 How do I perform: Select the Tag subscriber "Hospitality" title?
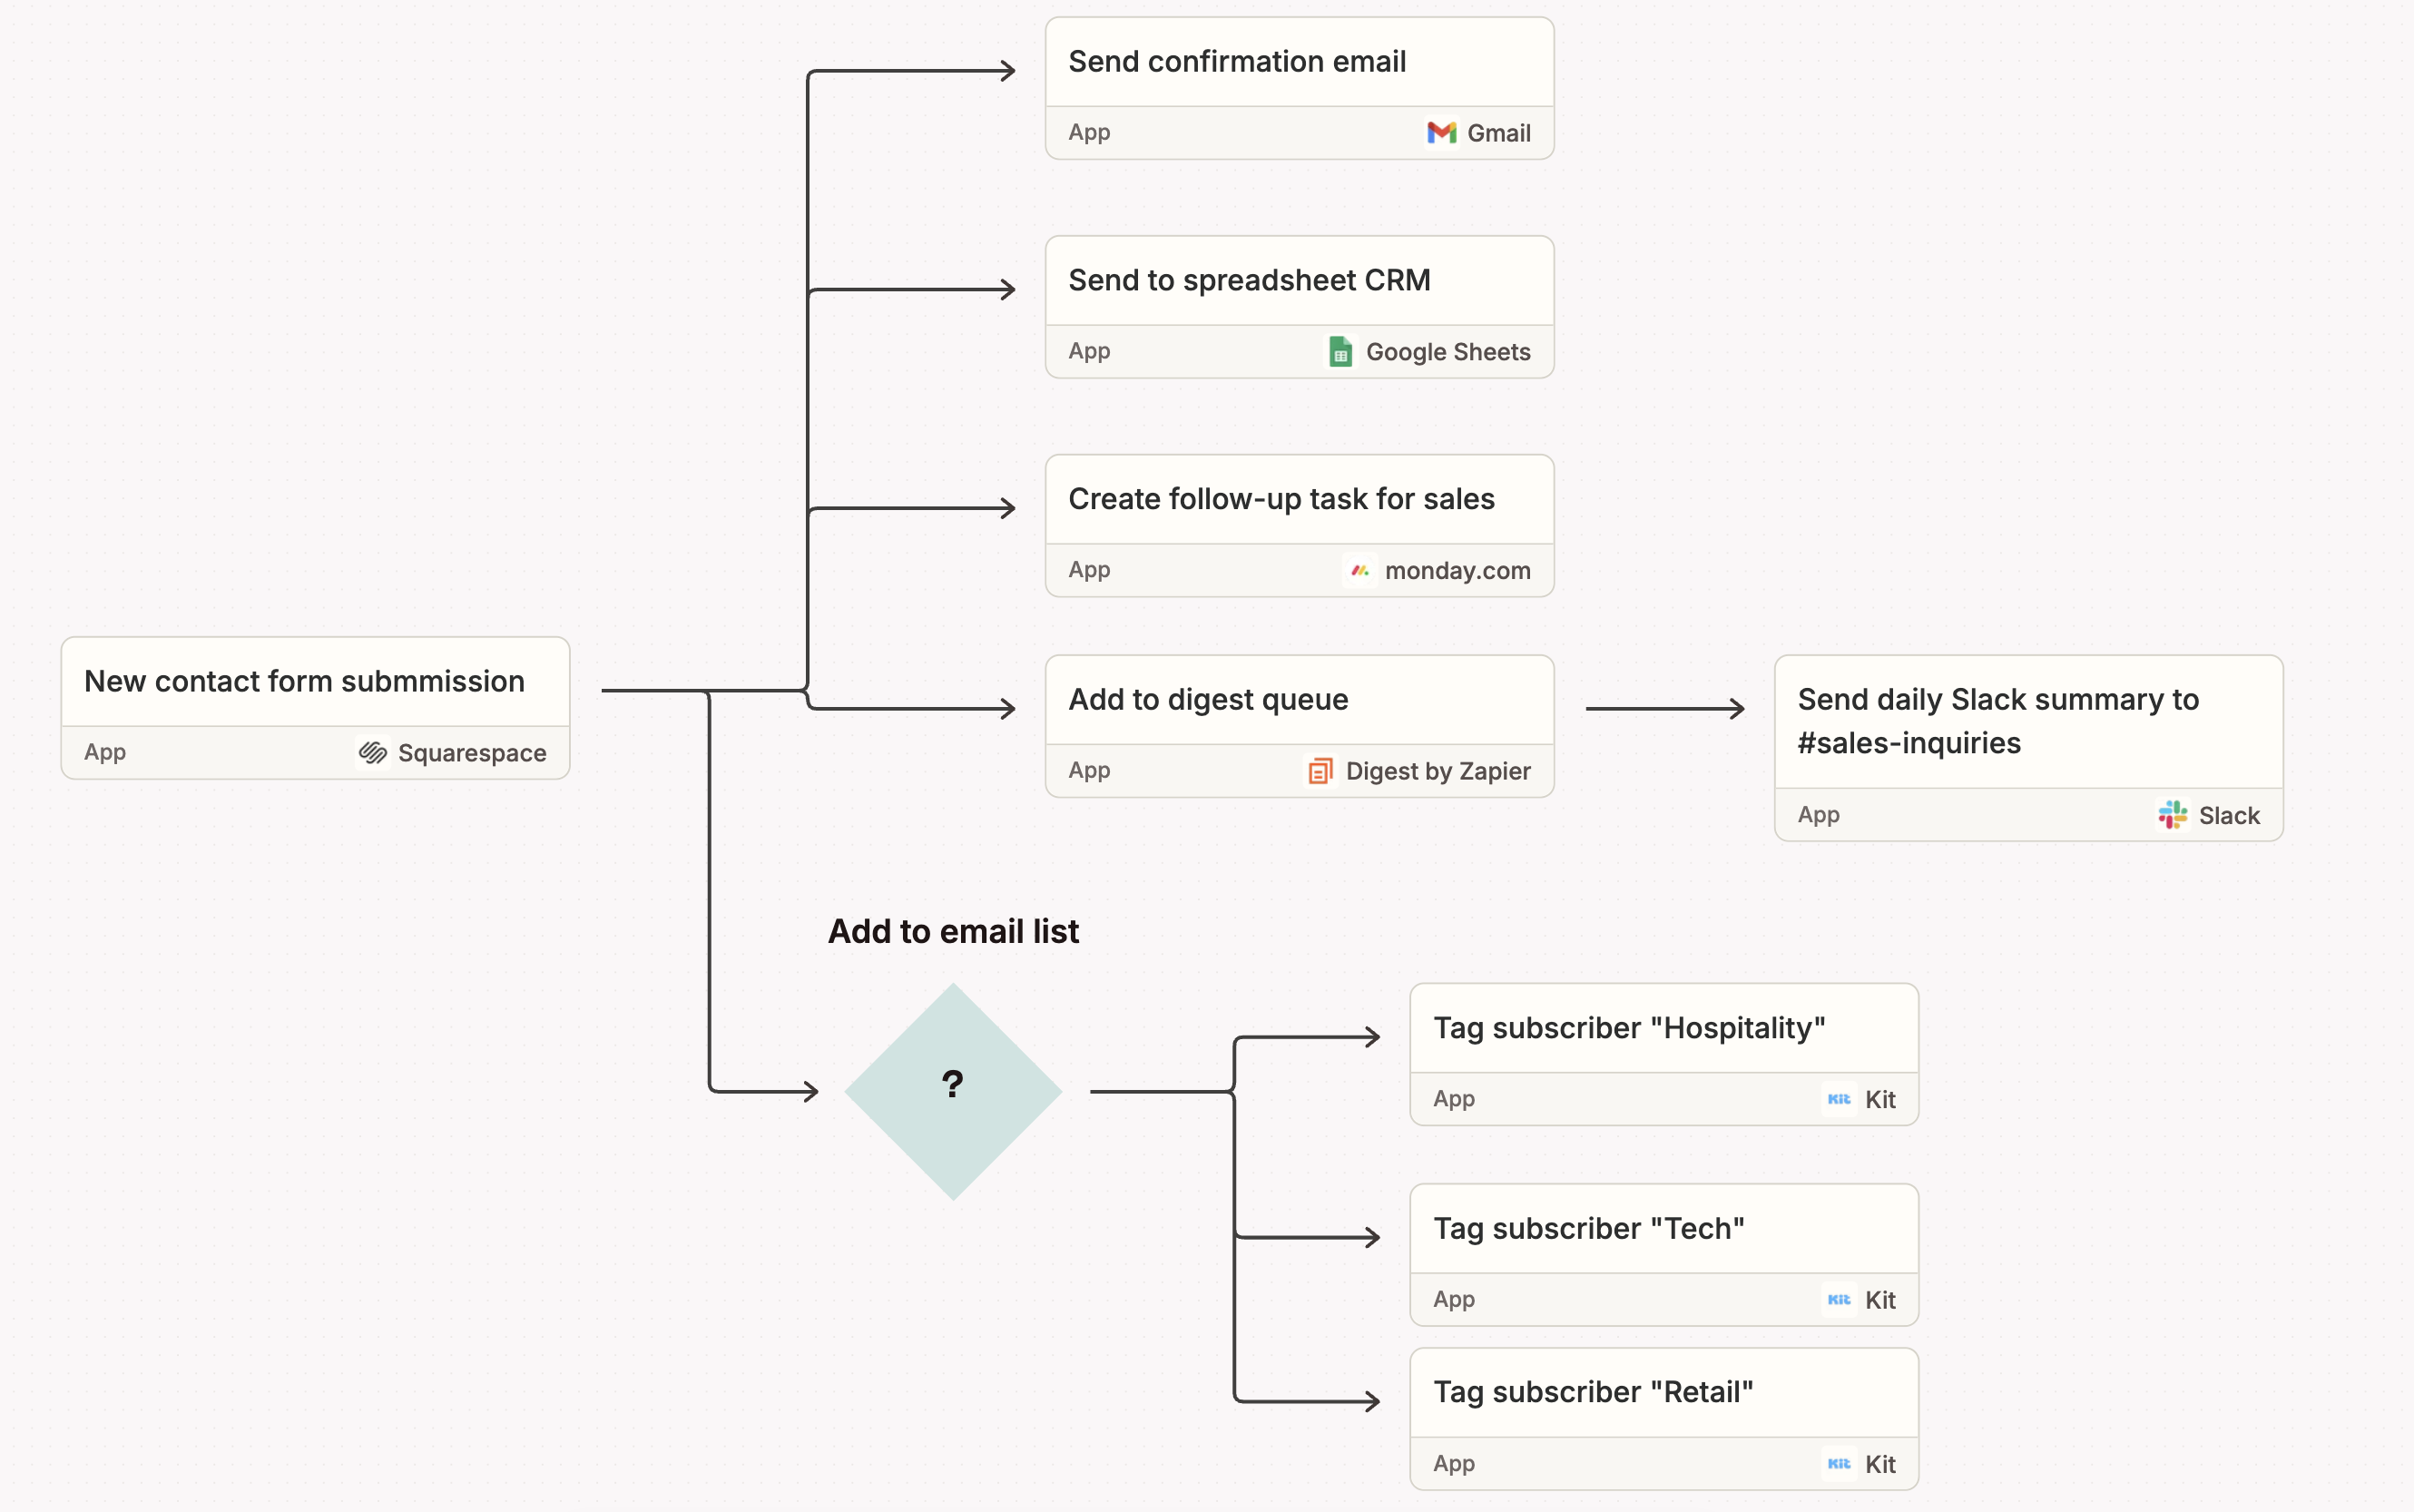coord(1629,1027)
